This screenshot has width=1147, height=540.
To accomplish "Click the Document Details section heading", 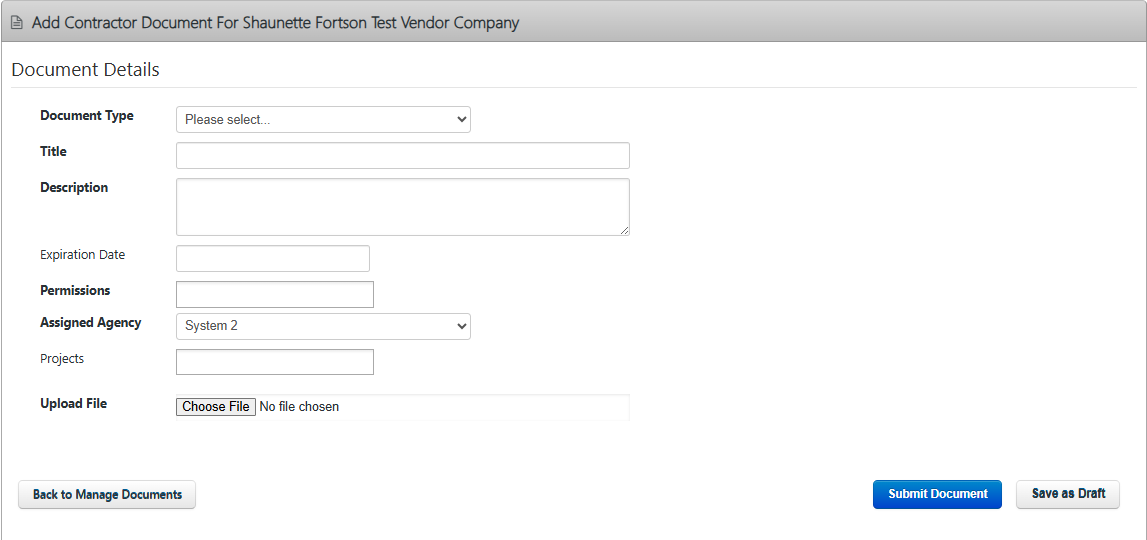I will [x=85, y=70].
